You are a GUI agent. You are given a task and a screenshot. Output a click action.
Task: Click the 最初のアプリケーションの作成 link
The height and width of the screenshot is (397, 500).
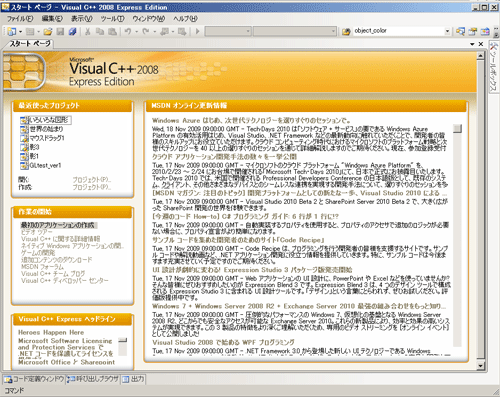coord(58,225)
